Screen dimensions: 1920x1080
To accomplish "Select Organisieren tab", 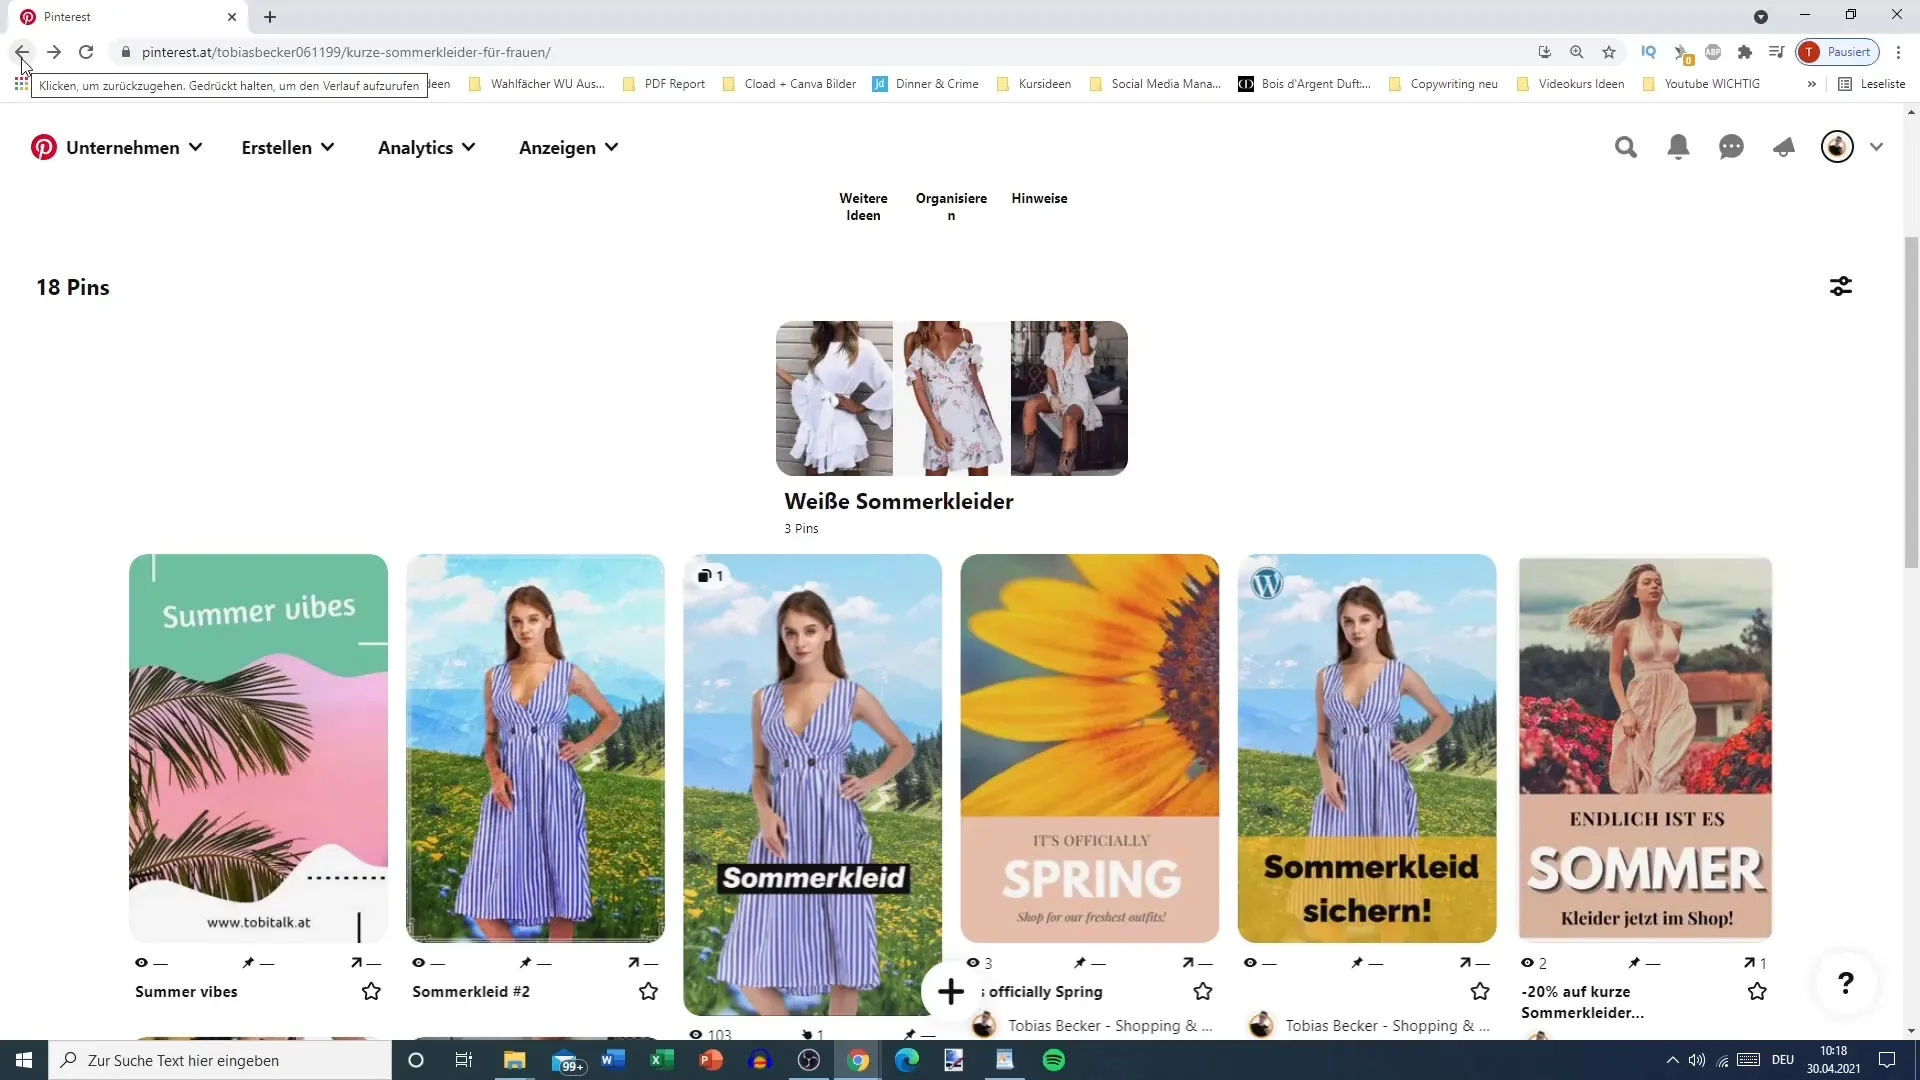I will tap(953, 206).
